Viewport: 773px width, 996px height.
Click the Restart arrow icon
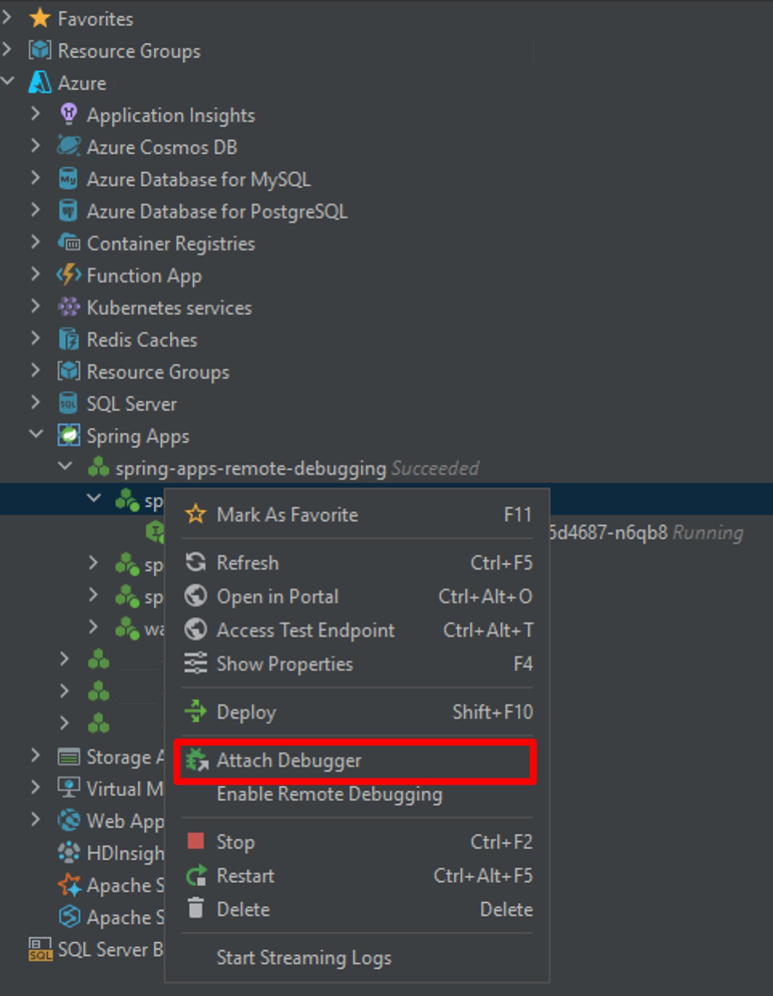197,876
